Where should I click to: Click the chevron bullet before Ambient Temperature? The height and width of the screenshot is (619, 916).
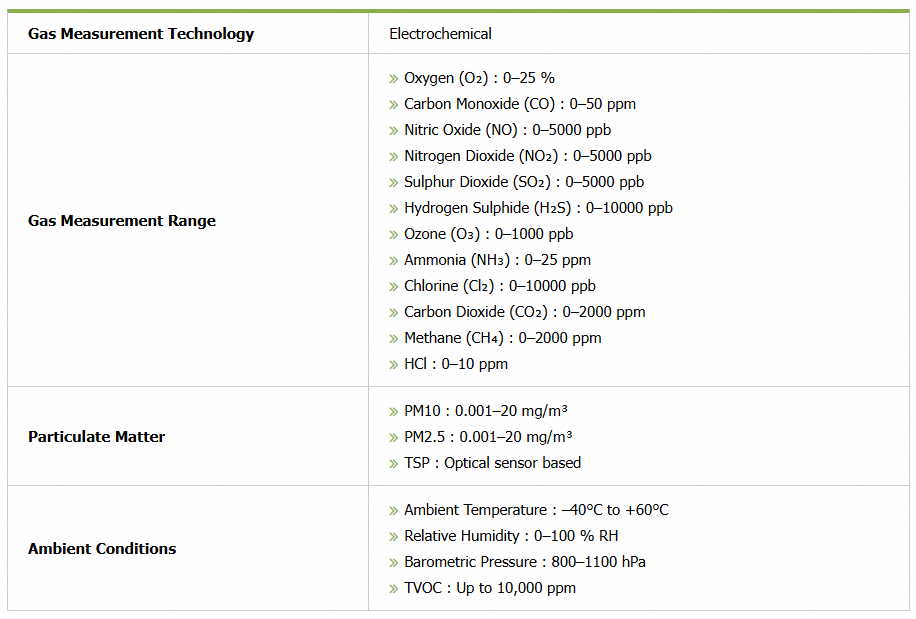[x=394, y=510]
